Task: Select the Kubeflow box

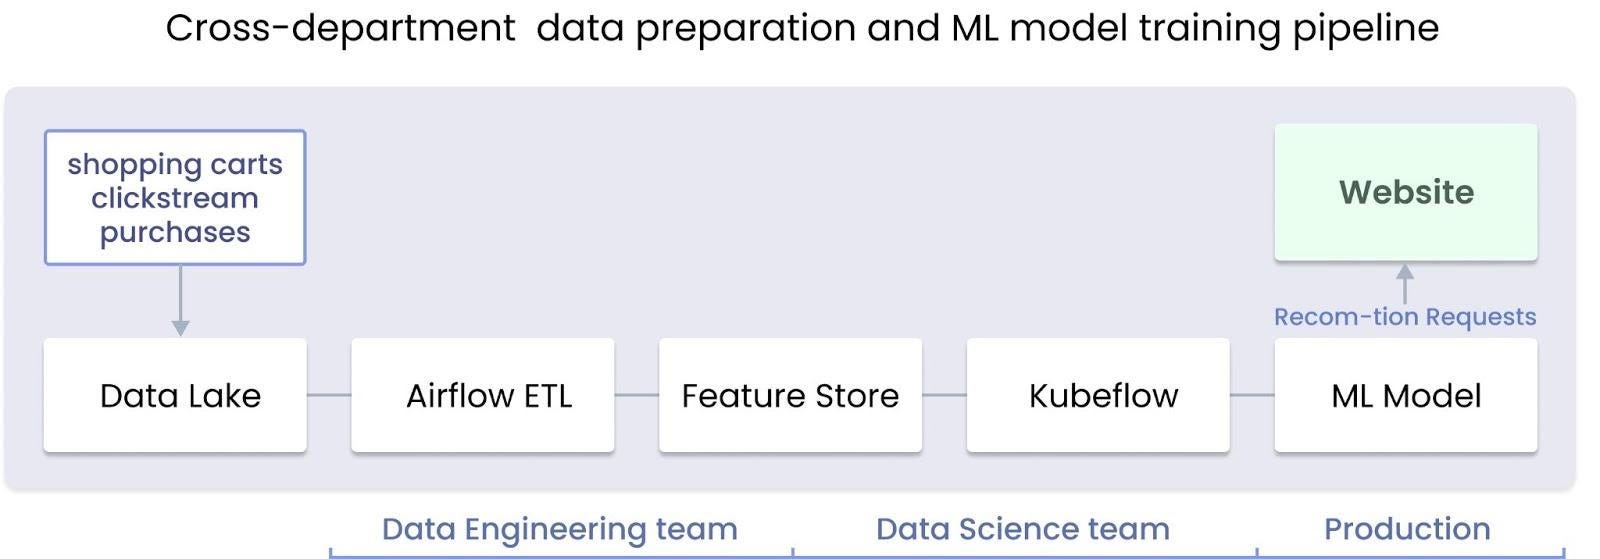Action: coord(1098,395)
